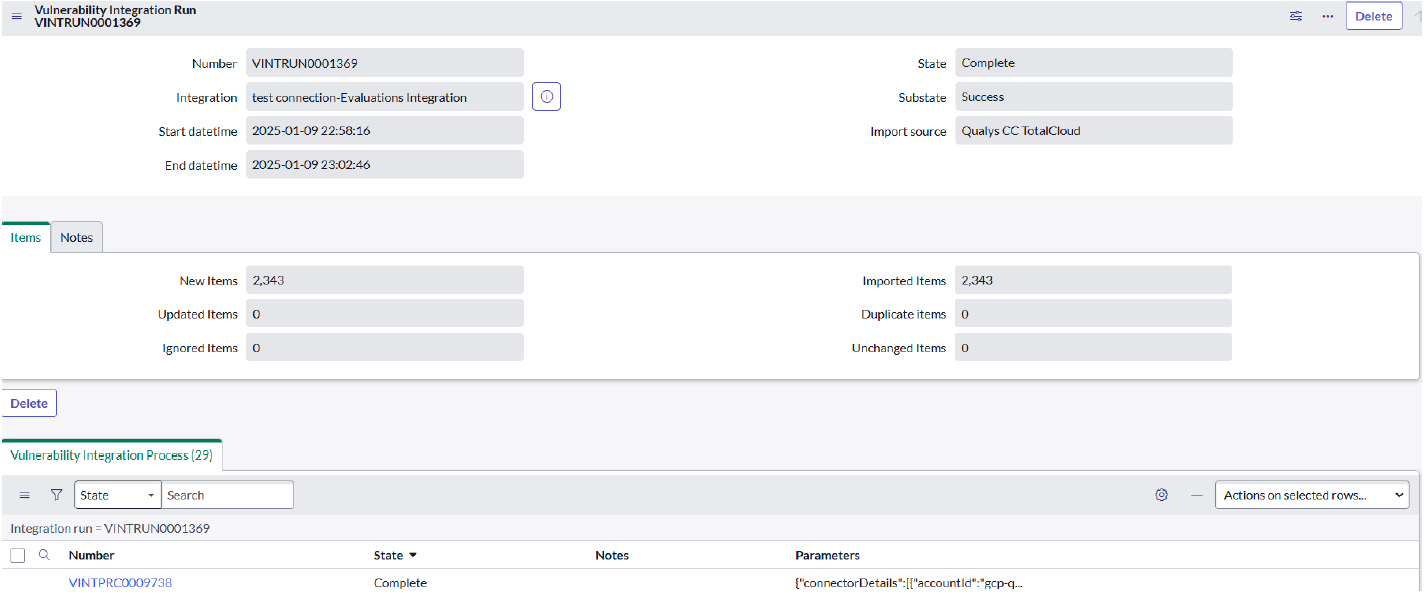
Task: Click the column search magnifier icon
Action: 44,555
